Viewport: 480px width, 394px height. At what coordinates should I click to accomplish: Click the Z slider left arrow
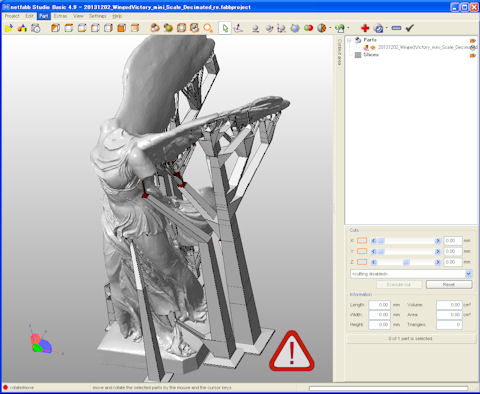374,262
